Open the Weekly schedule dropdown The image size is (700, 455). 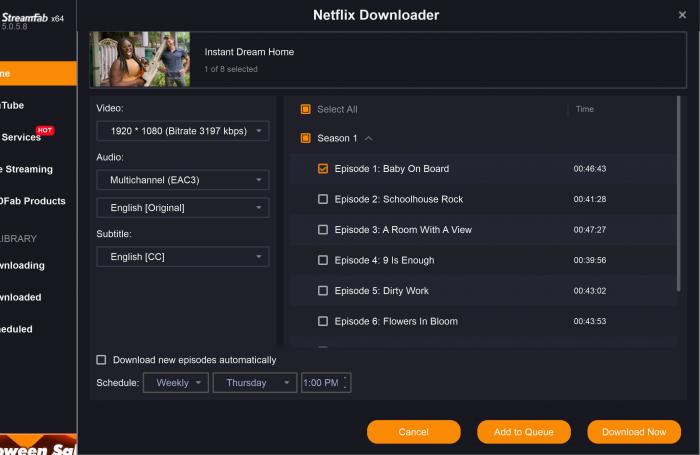(176, 383)
